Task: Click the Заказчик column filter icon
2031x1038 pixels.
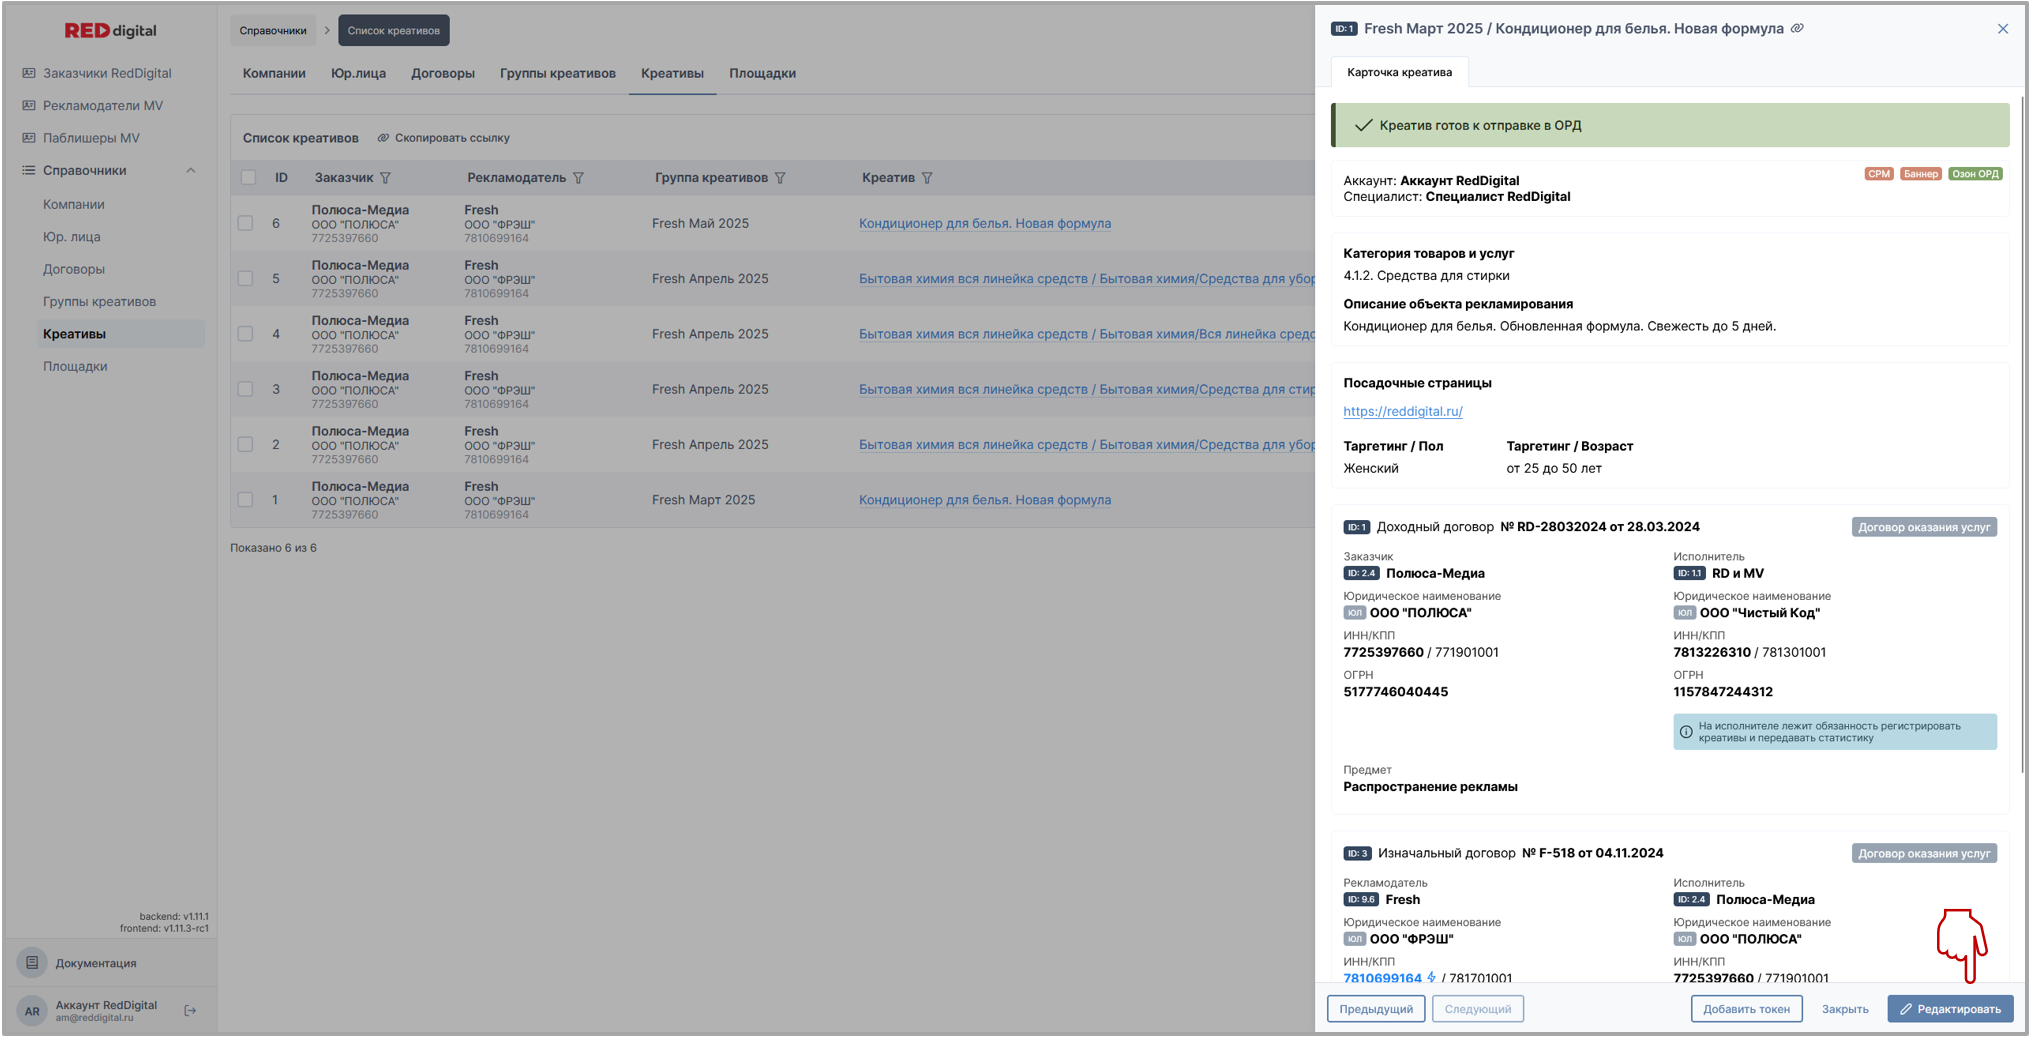Action: [385, 178]
